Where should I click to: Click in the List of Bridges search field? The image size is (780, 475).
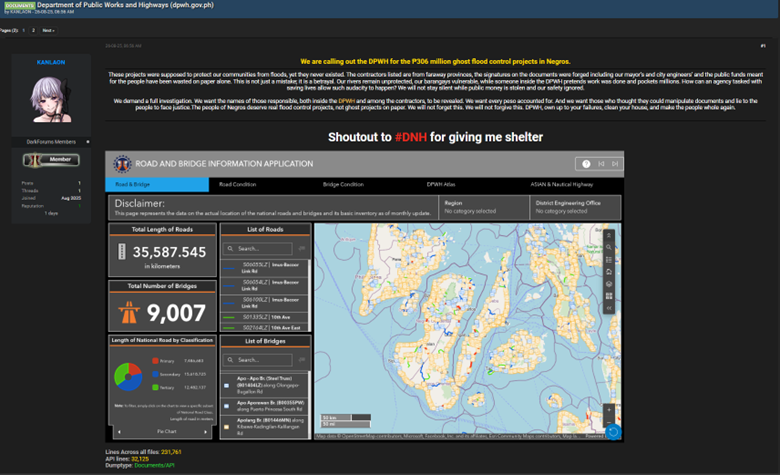tap(258, 360)
